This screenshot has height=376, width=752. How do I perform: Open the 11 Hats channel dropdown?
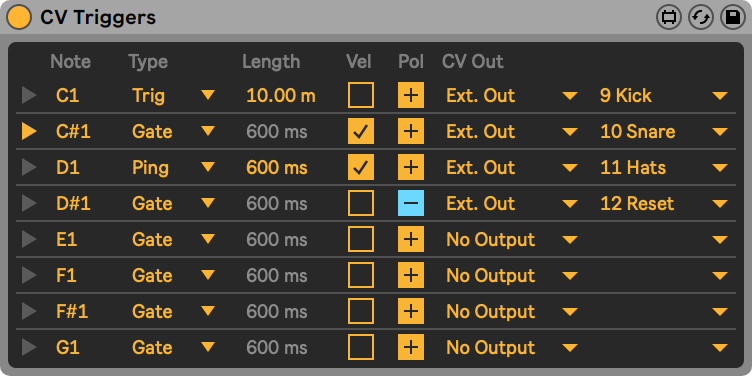click(663, 167)
